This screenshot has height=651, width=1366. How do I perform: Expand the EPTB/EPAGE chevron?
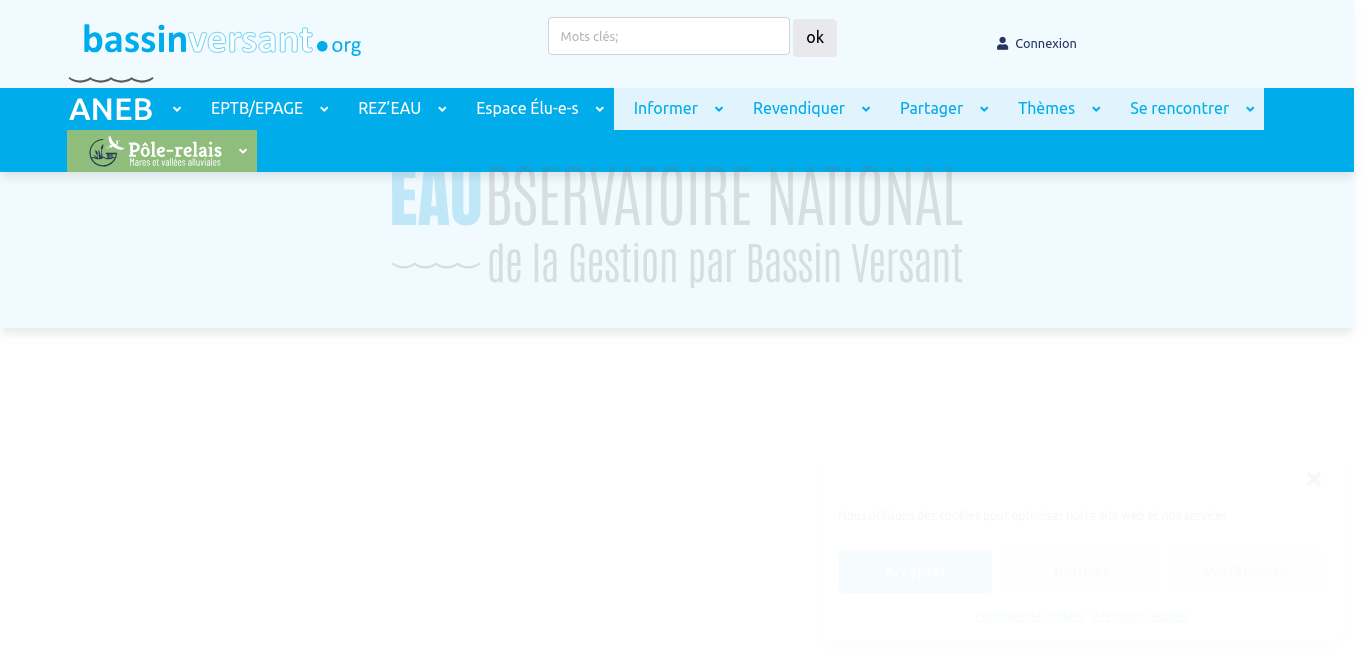[324, 109]
